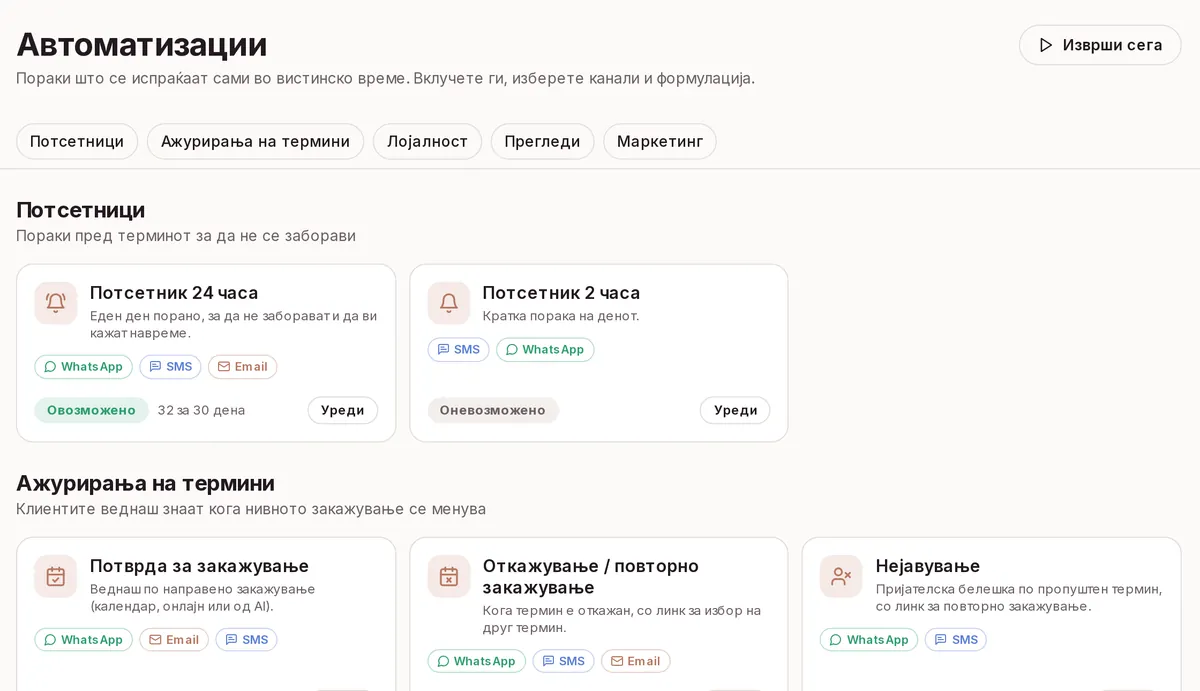Open the Потсетници filter tab

point(77,141)
